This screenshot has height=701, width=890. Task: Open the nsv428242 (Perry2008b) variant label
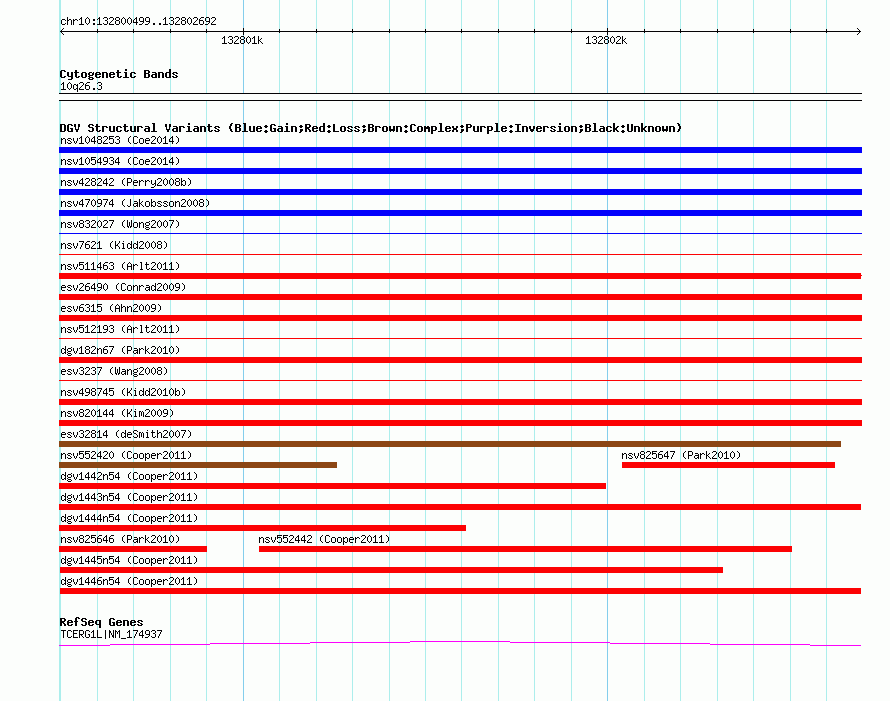coord(126,182)
